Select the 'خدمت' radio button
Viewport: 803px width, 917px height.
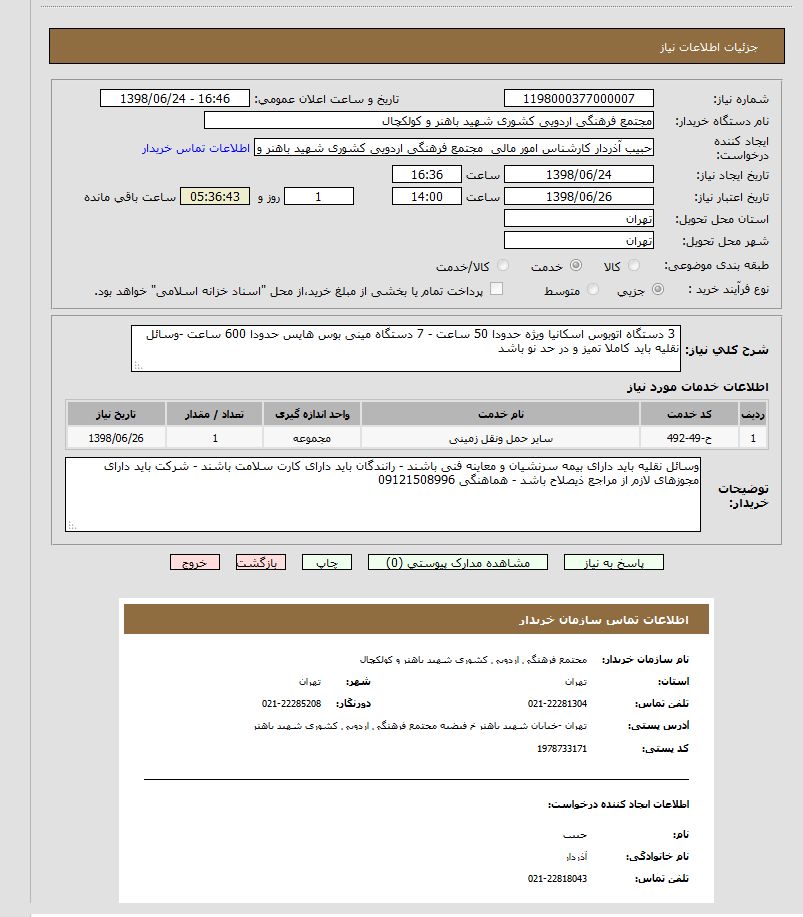point(575,266)
